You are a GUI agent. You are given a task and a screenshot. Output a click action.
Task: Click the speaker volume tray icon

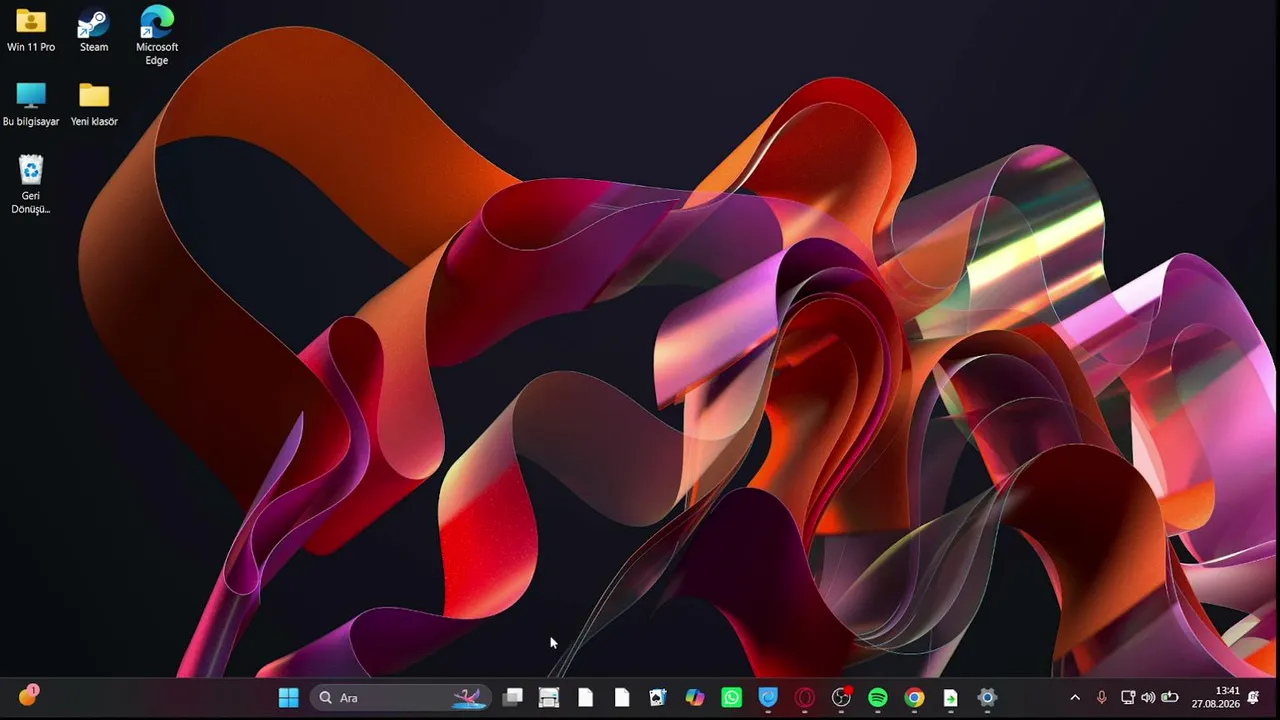pos(1148,697)
